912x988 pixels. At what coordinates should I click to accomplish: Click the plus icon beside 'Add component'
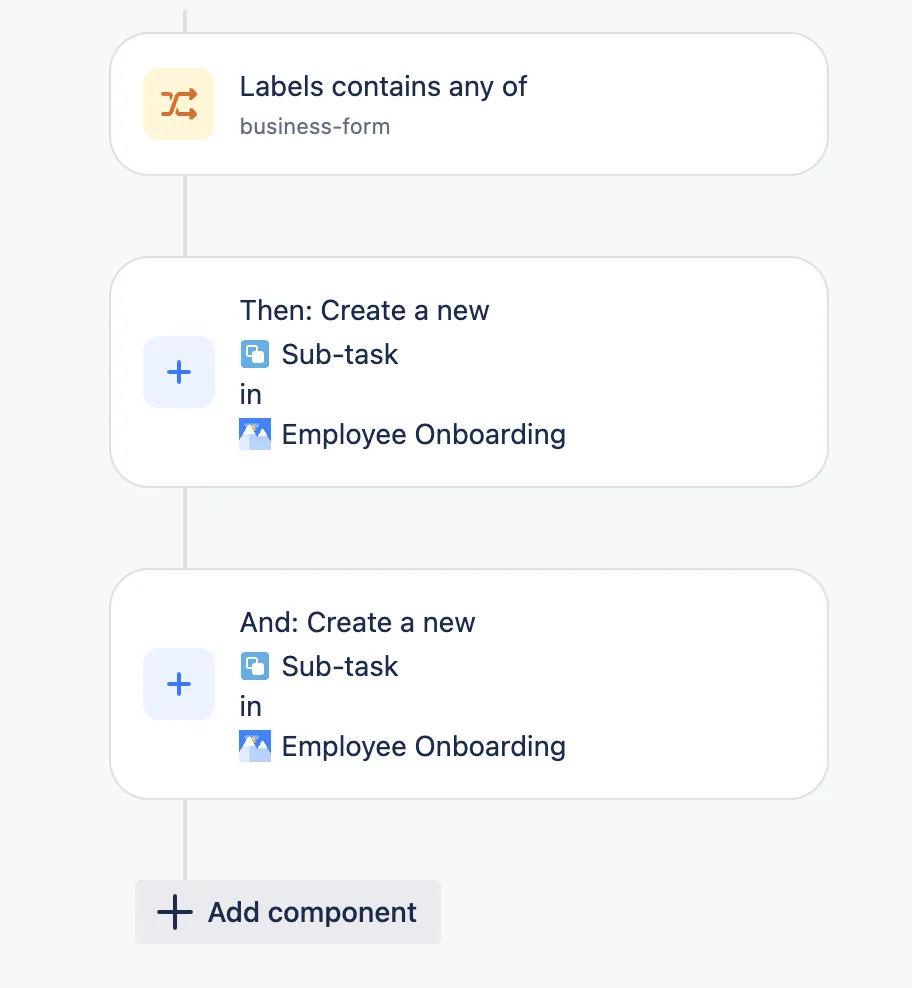[174, 912]
